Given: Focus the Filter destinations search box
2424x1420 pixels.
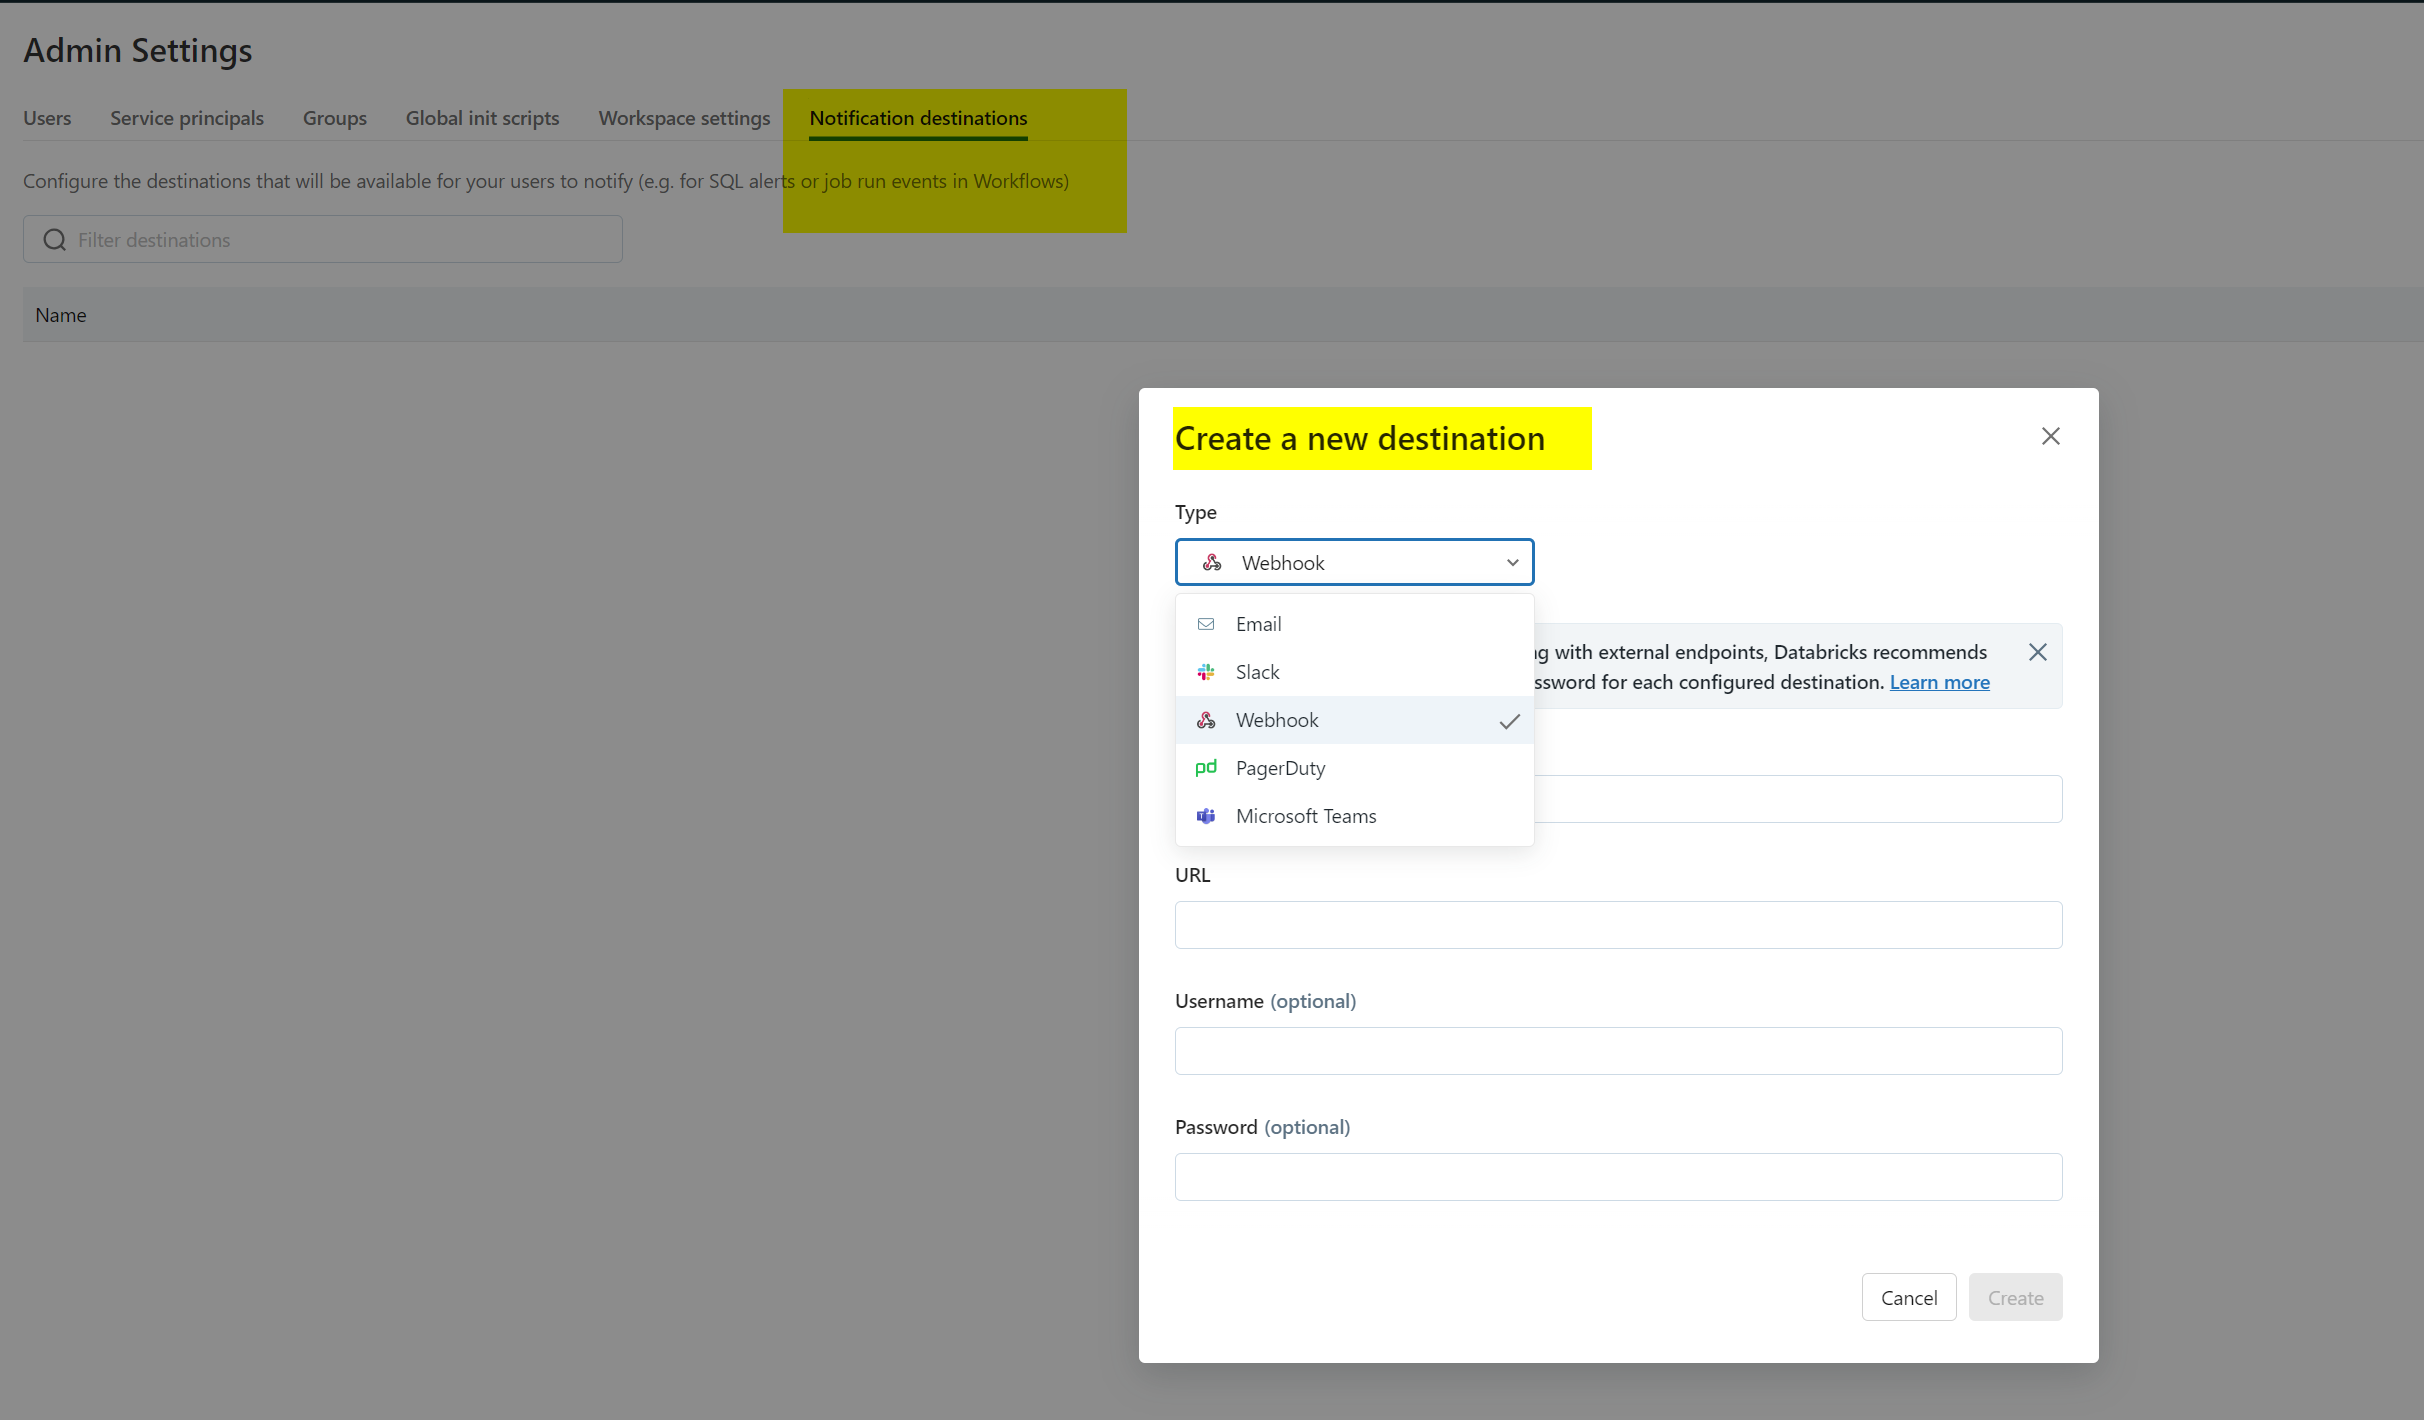Looking at the screenshot, I should (322, 239).
